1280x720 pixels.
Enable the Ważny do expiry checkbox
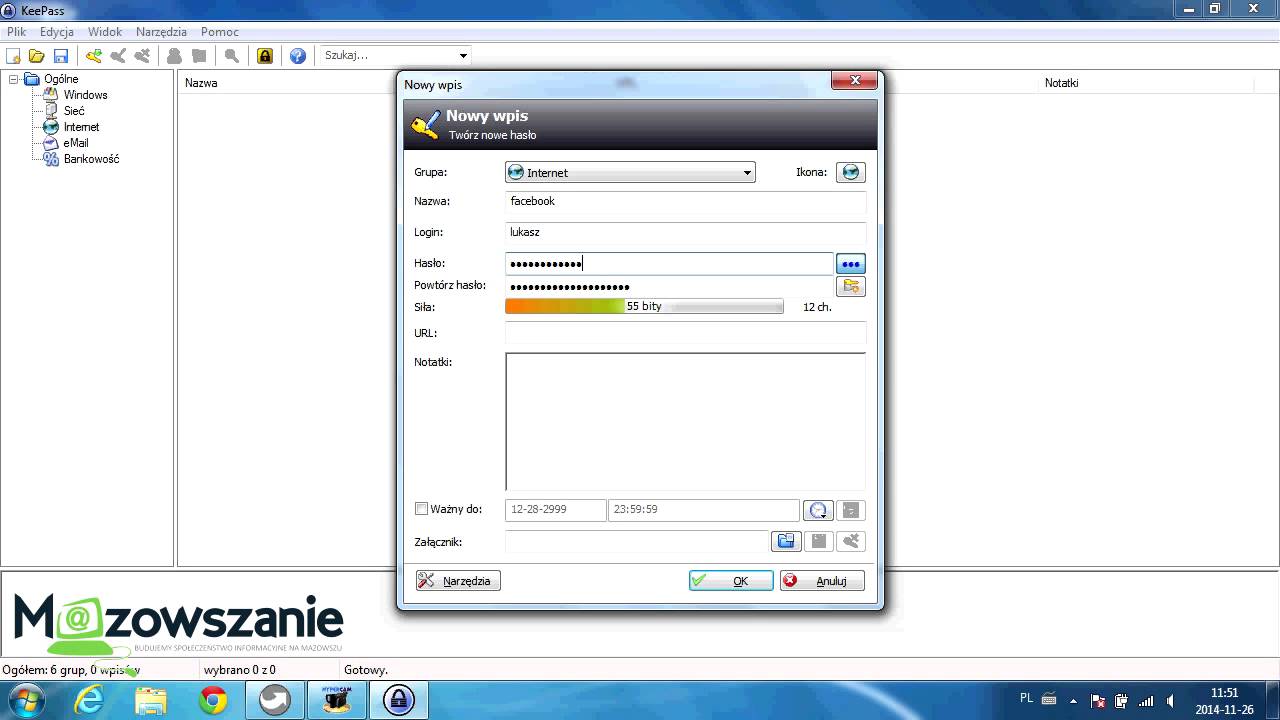coord(421,509)
